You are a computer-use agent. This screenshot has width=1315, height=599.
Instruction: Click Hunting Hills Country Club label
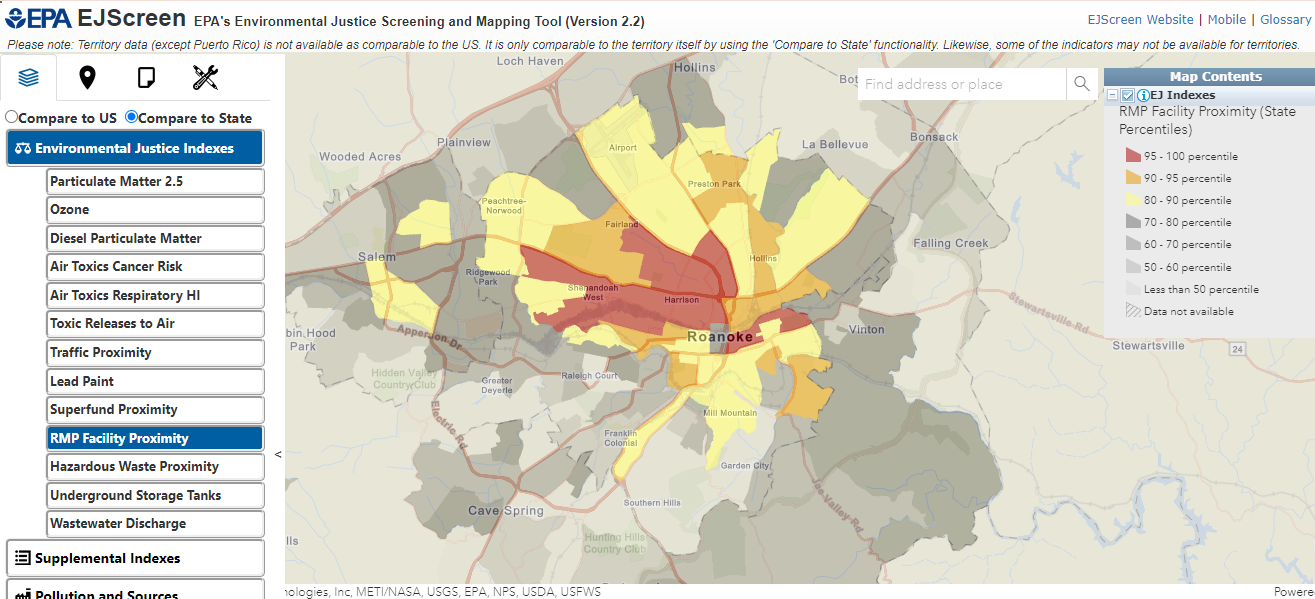click(615, 543)
